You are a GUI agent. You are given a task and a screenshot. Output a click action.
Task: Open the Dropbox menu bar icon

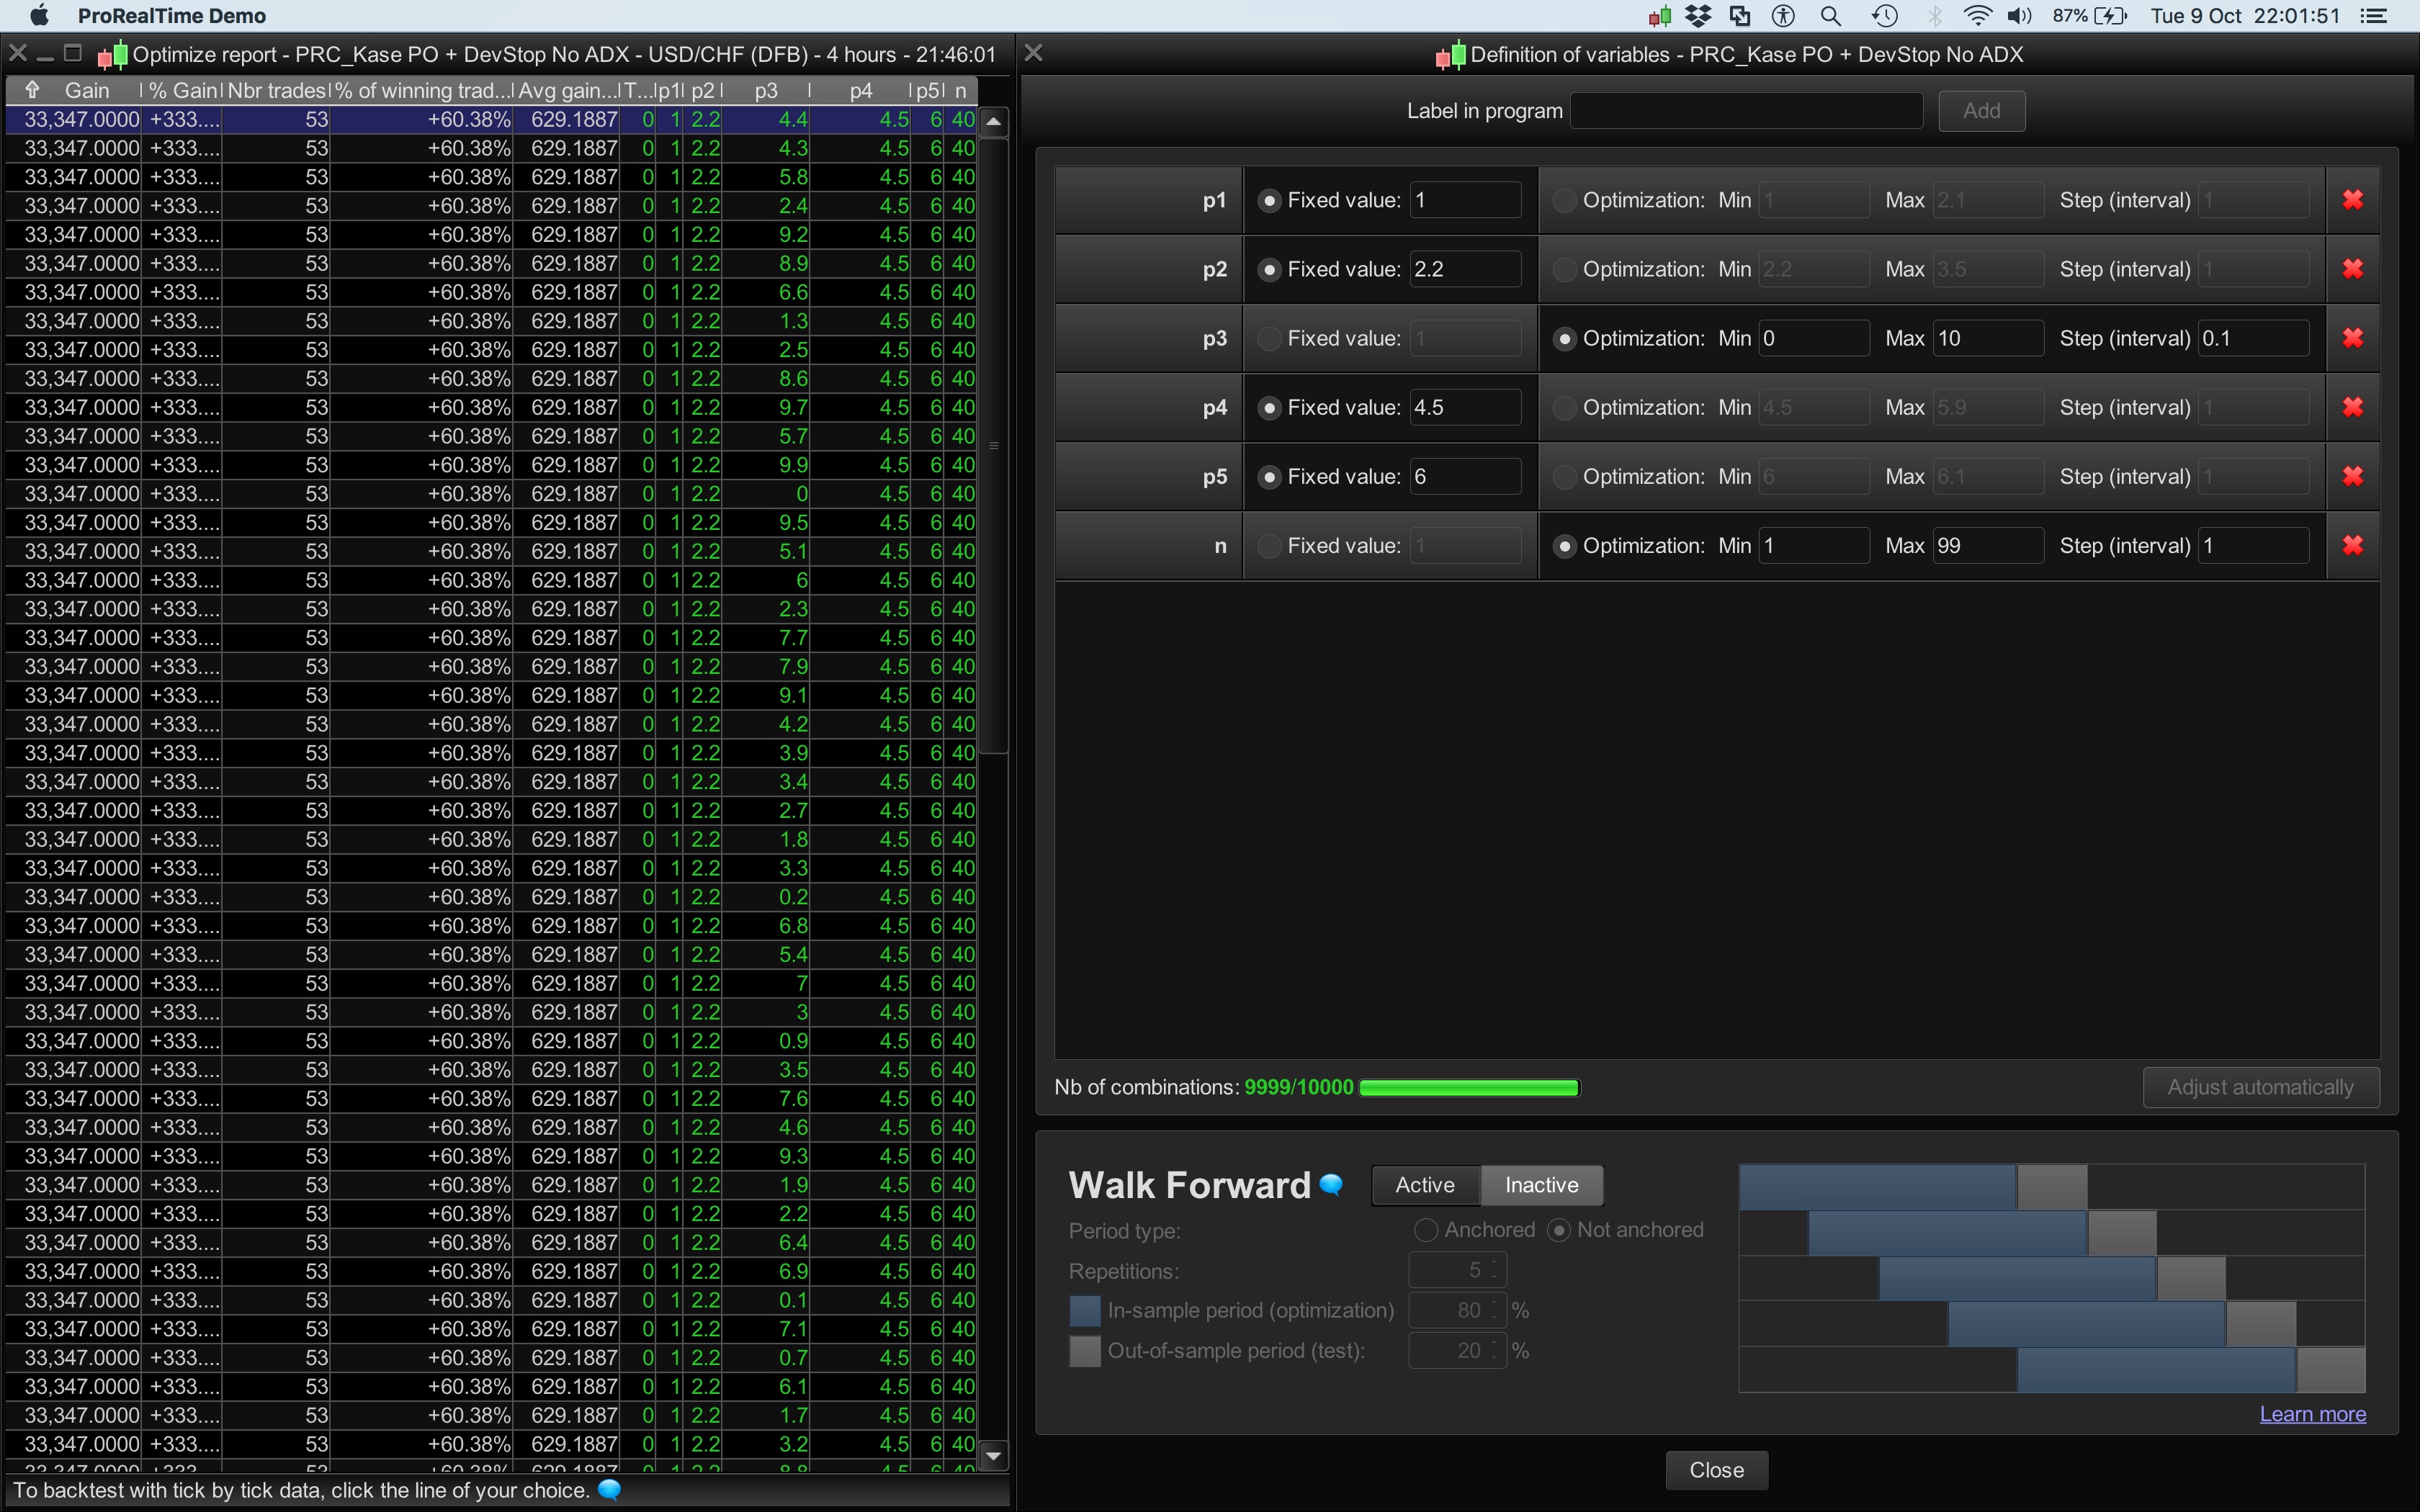(1697, 16)
